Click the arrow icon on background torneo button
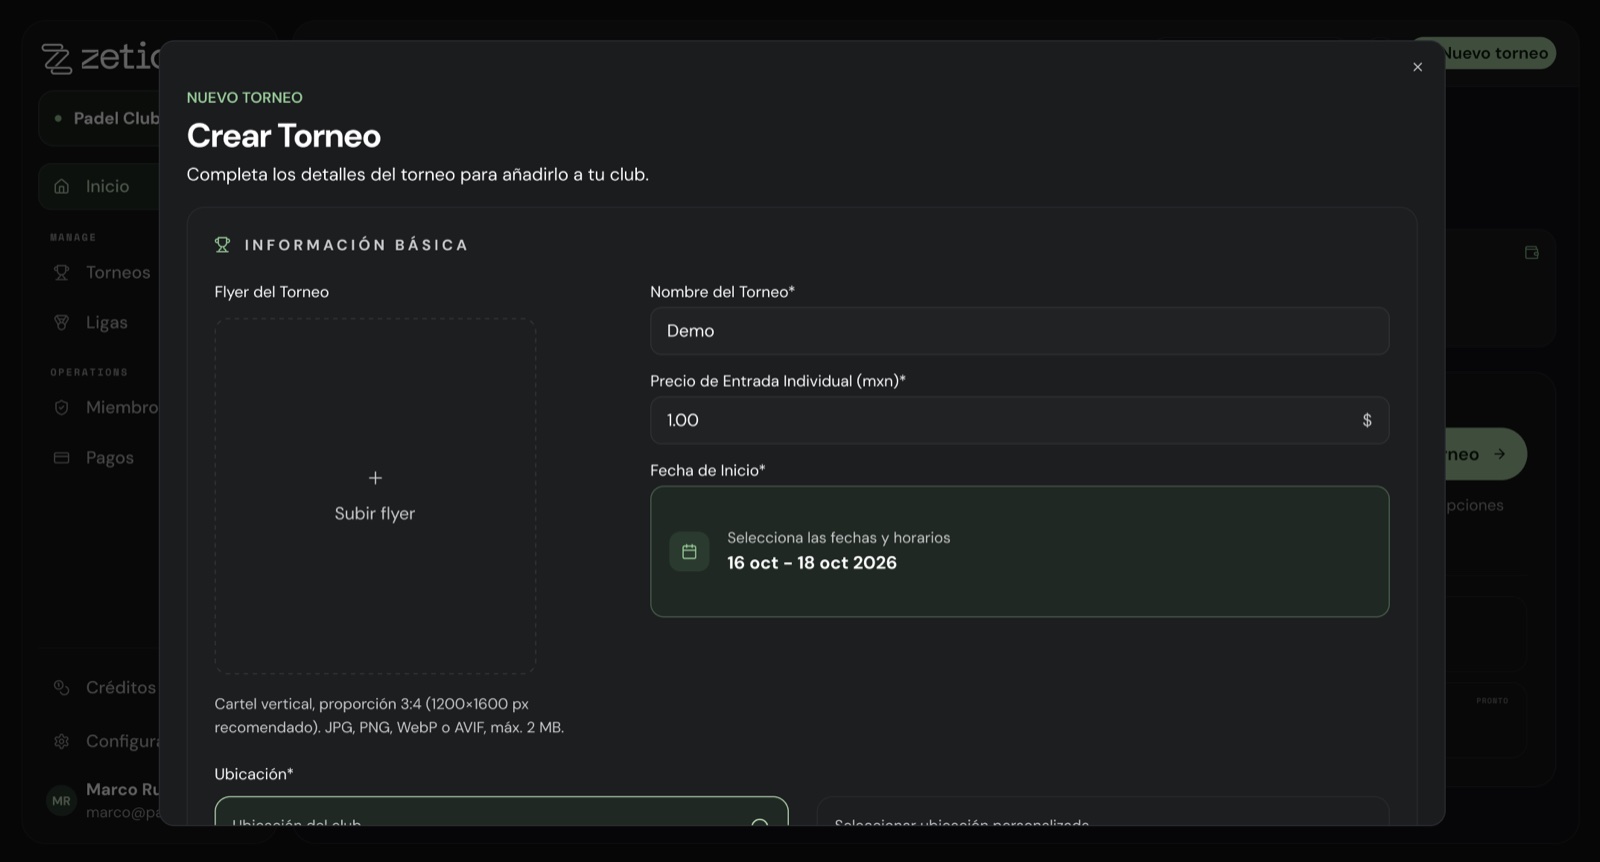Viewport: 1600px width, 862px height. [1499, 454]
